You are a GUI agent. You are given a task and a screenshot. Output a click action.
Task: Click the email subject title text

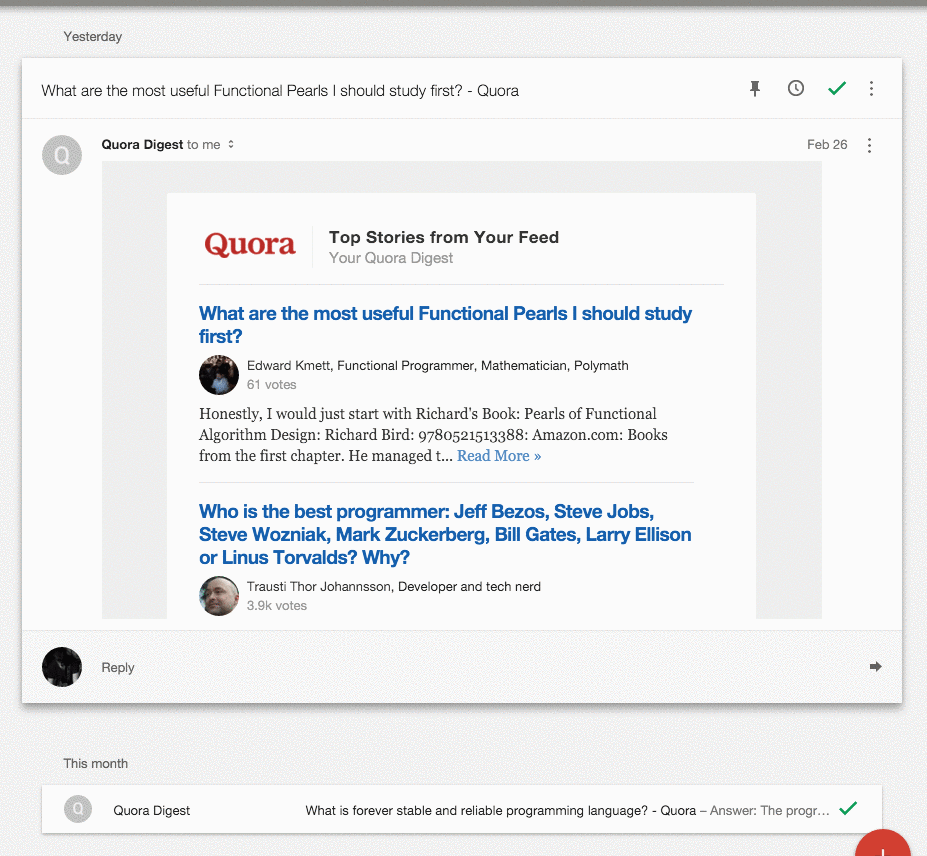click(x=280, y=90)
